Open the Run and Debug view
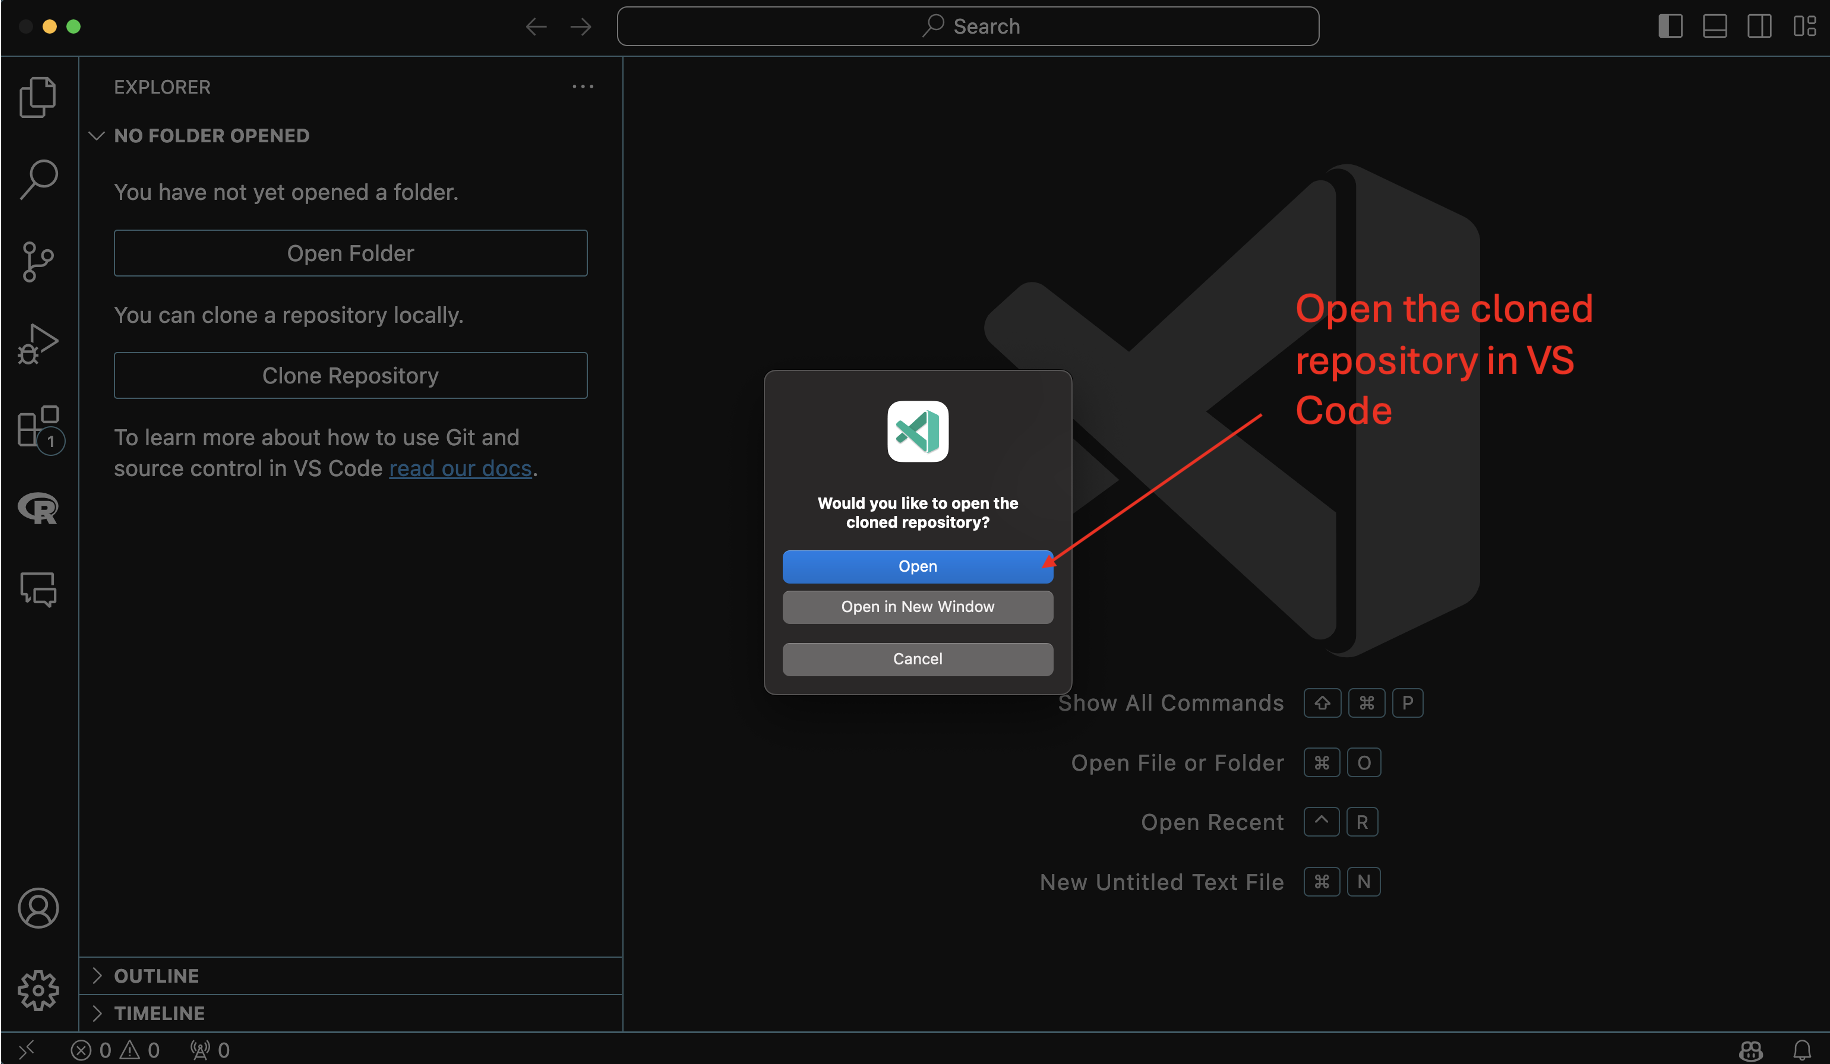1830x1064 pixels. [x=38, y=343]
